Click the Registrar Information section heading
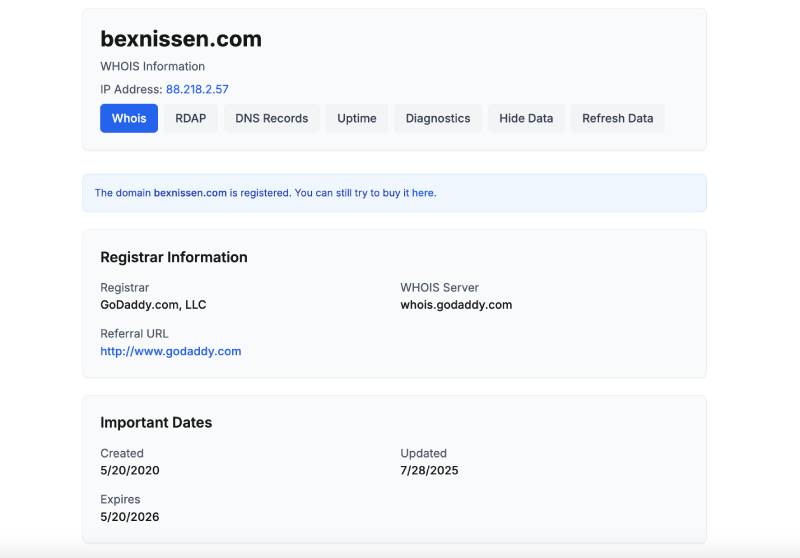 point(173,257)
